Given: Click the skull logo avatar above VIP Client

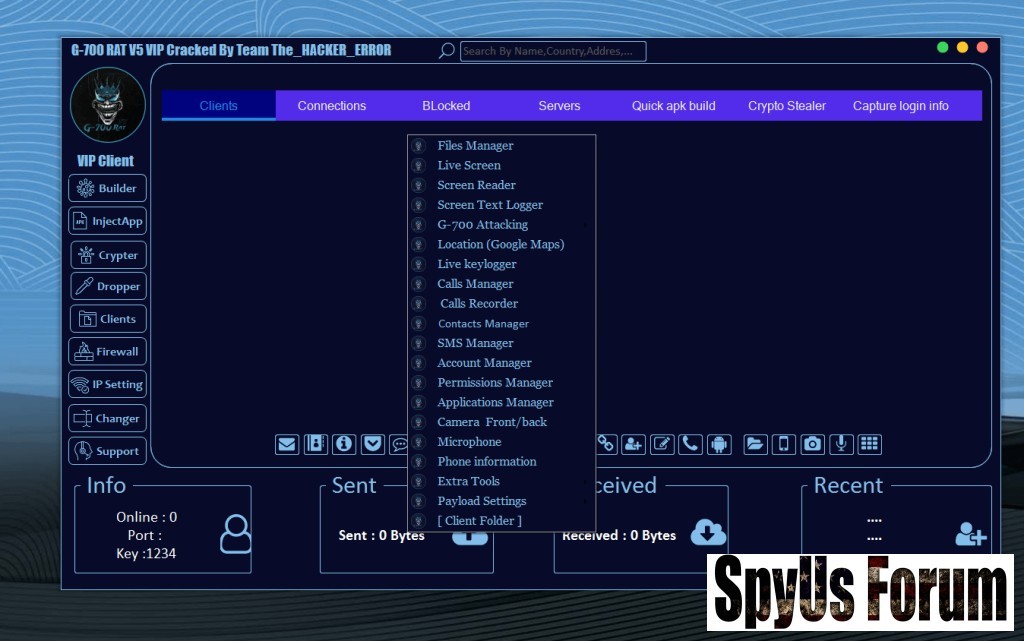Looking at the screenshot, I should pyautogui.click(x=107, y=106).
